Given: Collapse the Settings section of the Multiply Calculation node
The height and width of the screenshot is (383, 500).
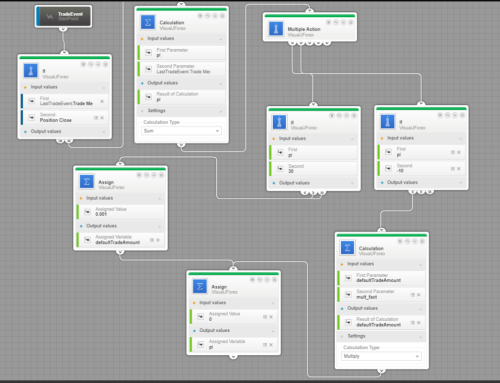Looking at the screenshot, I should click(420, 336).
